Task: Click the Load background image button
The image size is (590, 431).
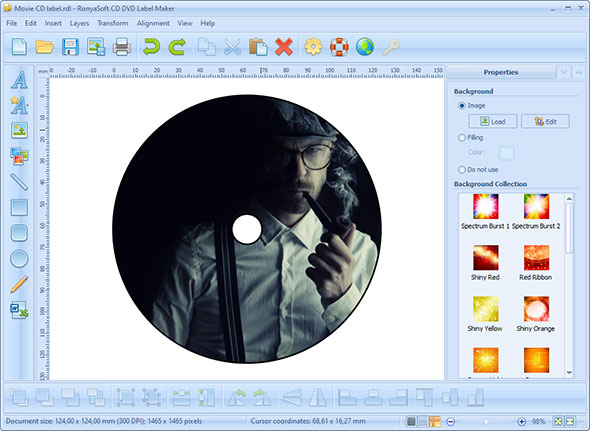Action: (493, 122)
